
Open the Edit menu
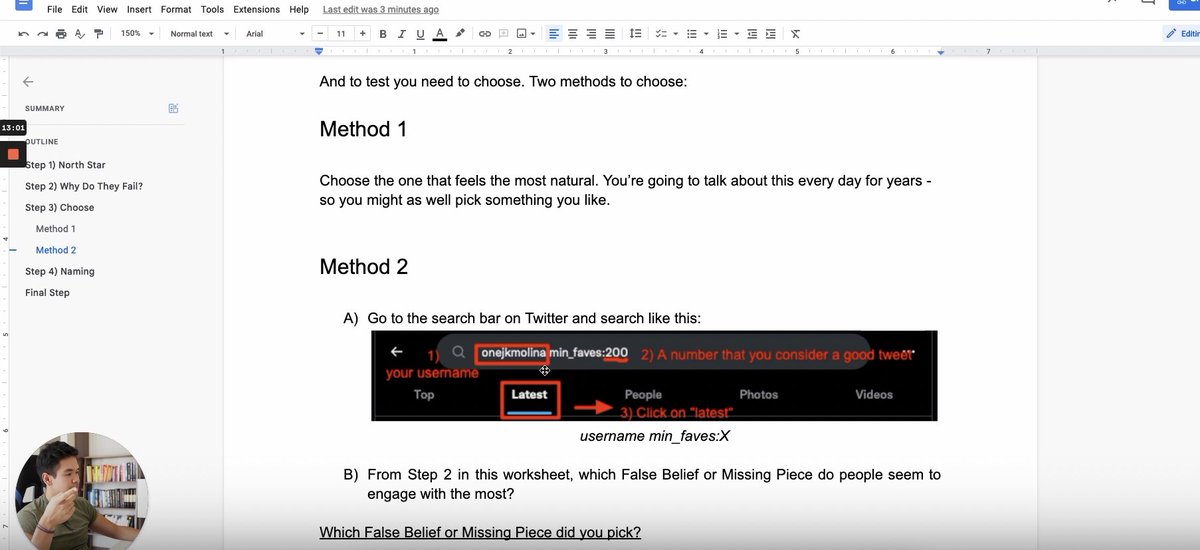[79, 9]
